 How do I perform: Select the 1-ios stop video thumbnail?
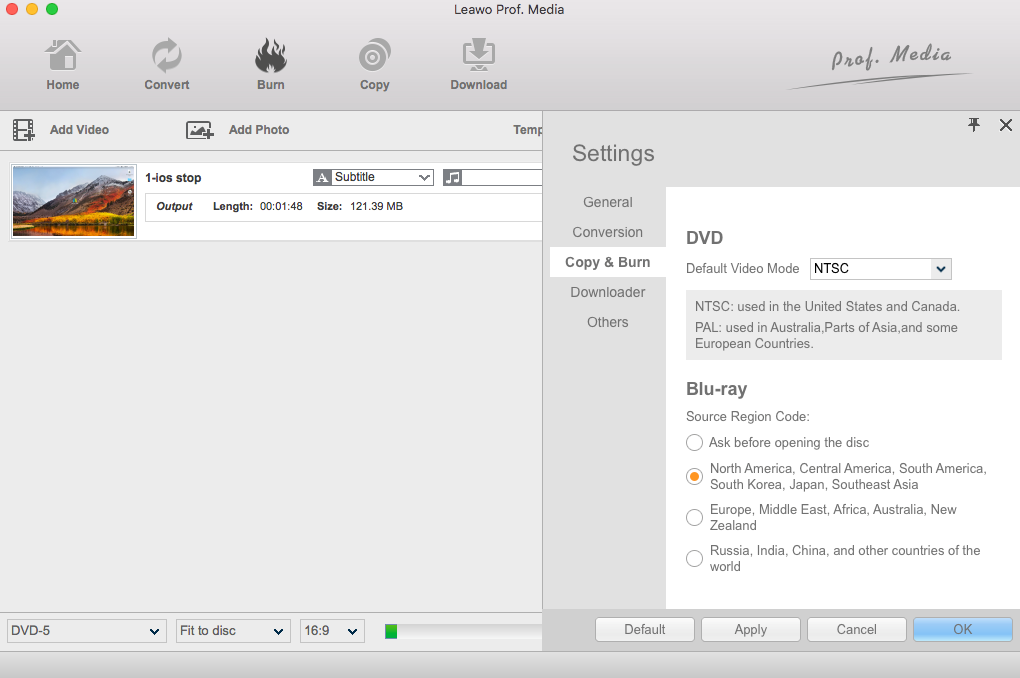tap(73, 201)
